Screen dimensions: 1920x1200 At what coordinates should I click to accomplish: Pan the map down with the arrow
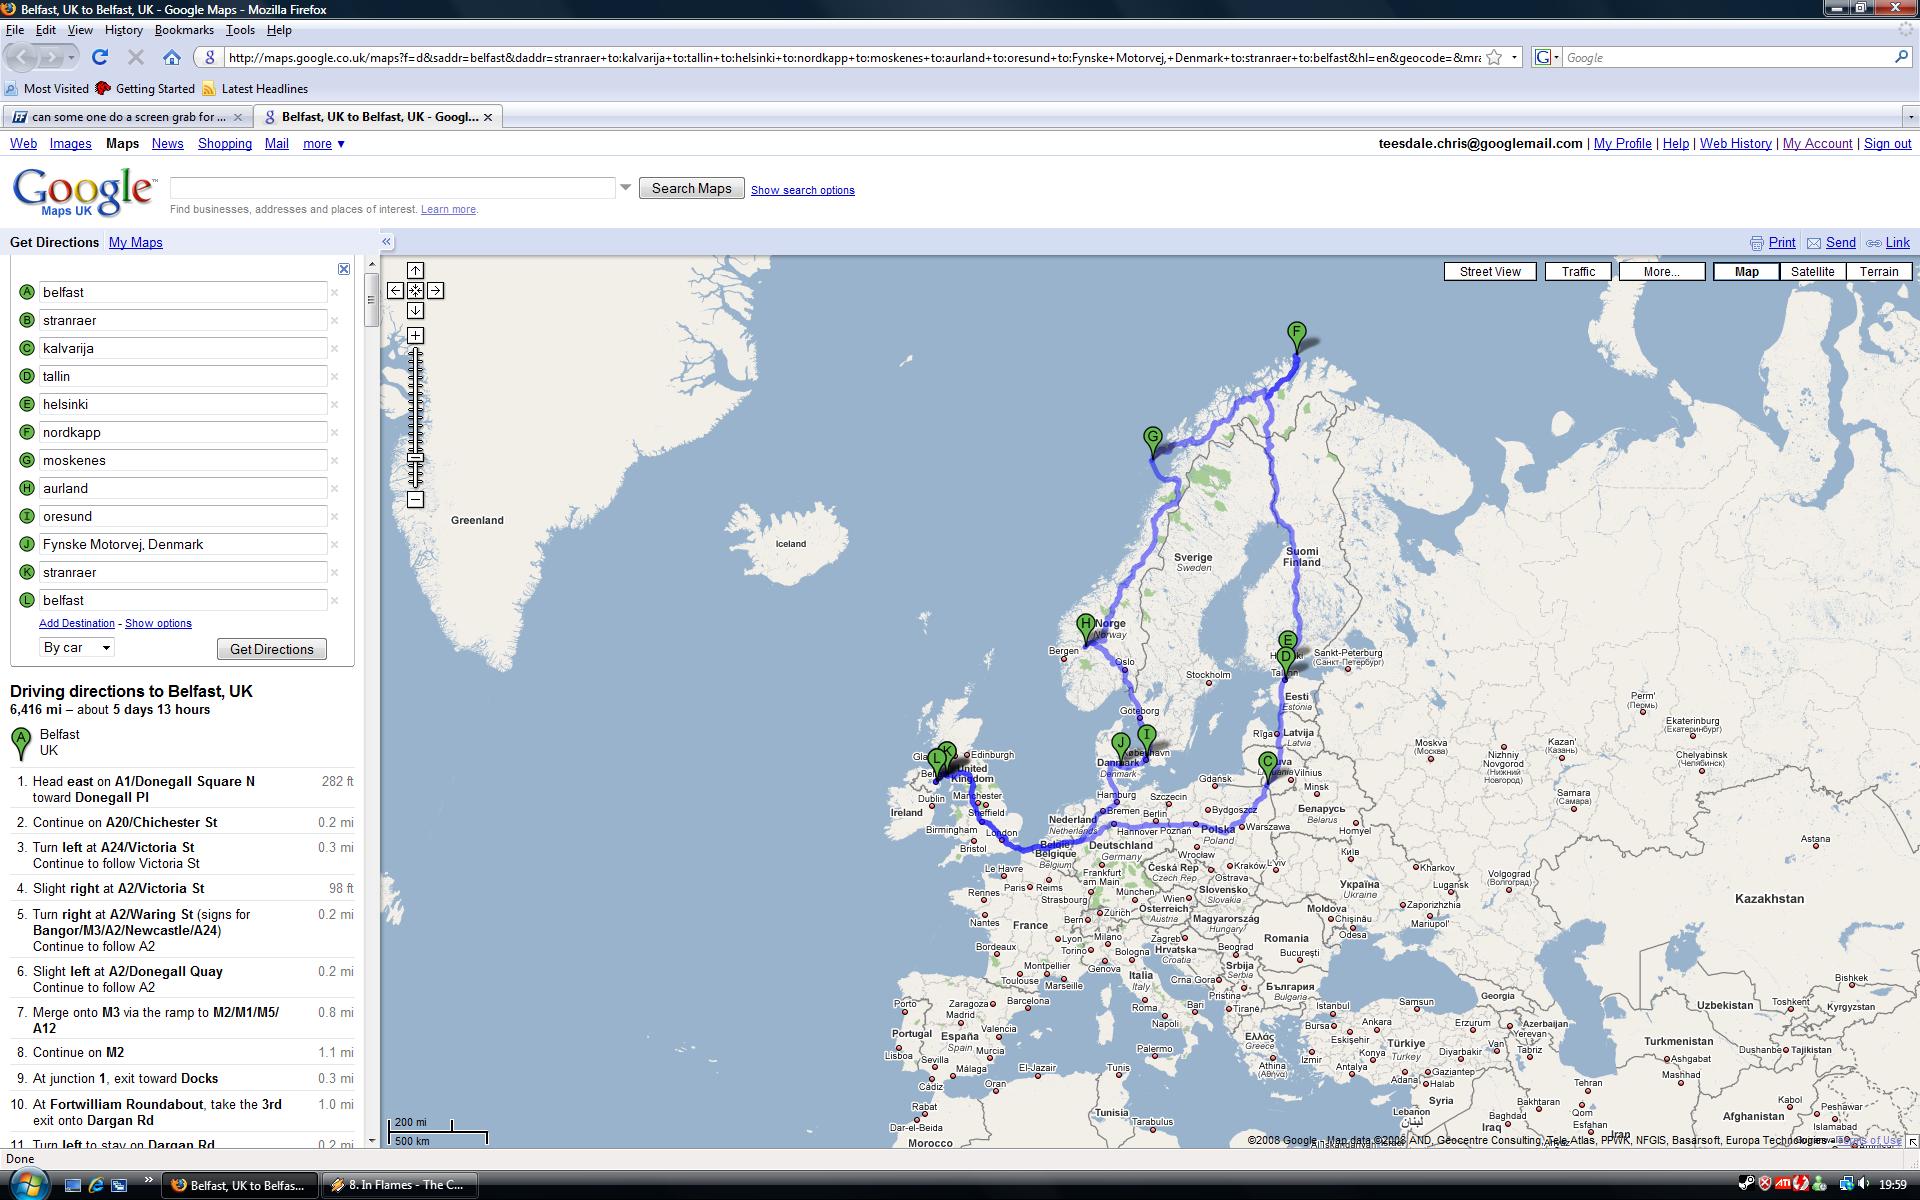(415, 311)
